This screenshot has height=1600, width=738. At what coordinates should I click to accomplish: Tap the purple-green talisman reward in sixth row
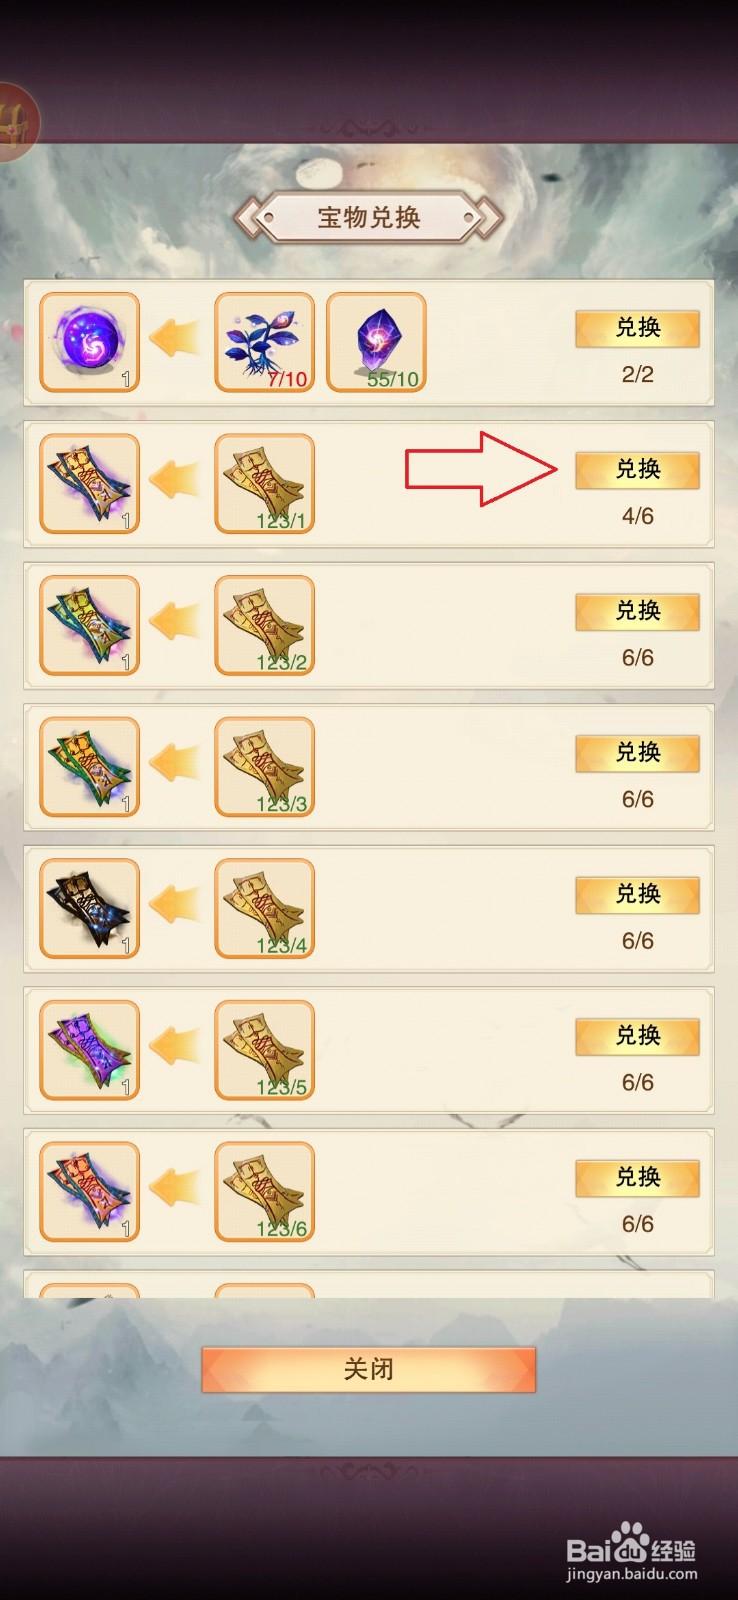click(x=89, y=1050)
